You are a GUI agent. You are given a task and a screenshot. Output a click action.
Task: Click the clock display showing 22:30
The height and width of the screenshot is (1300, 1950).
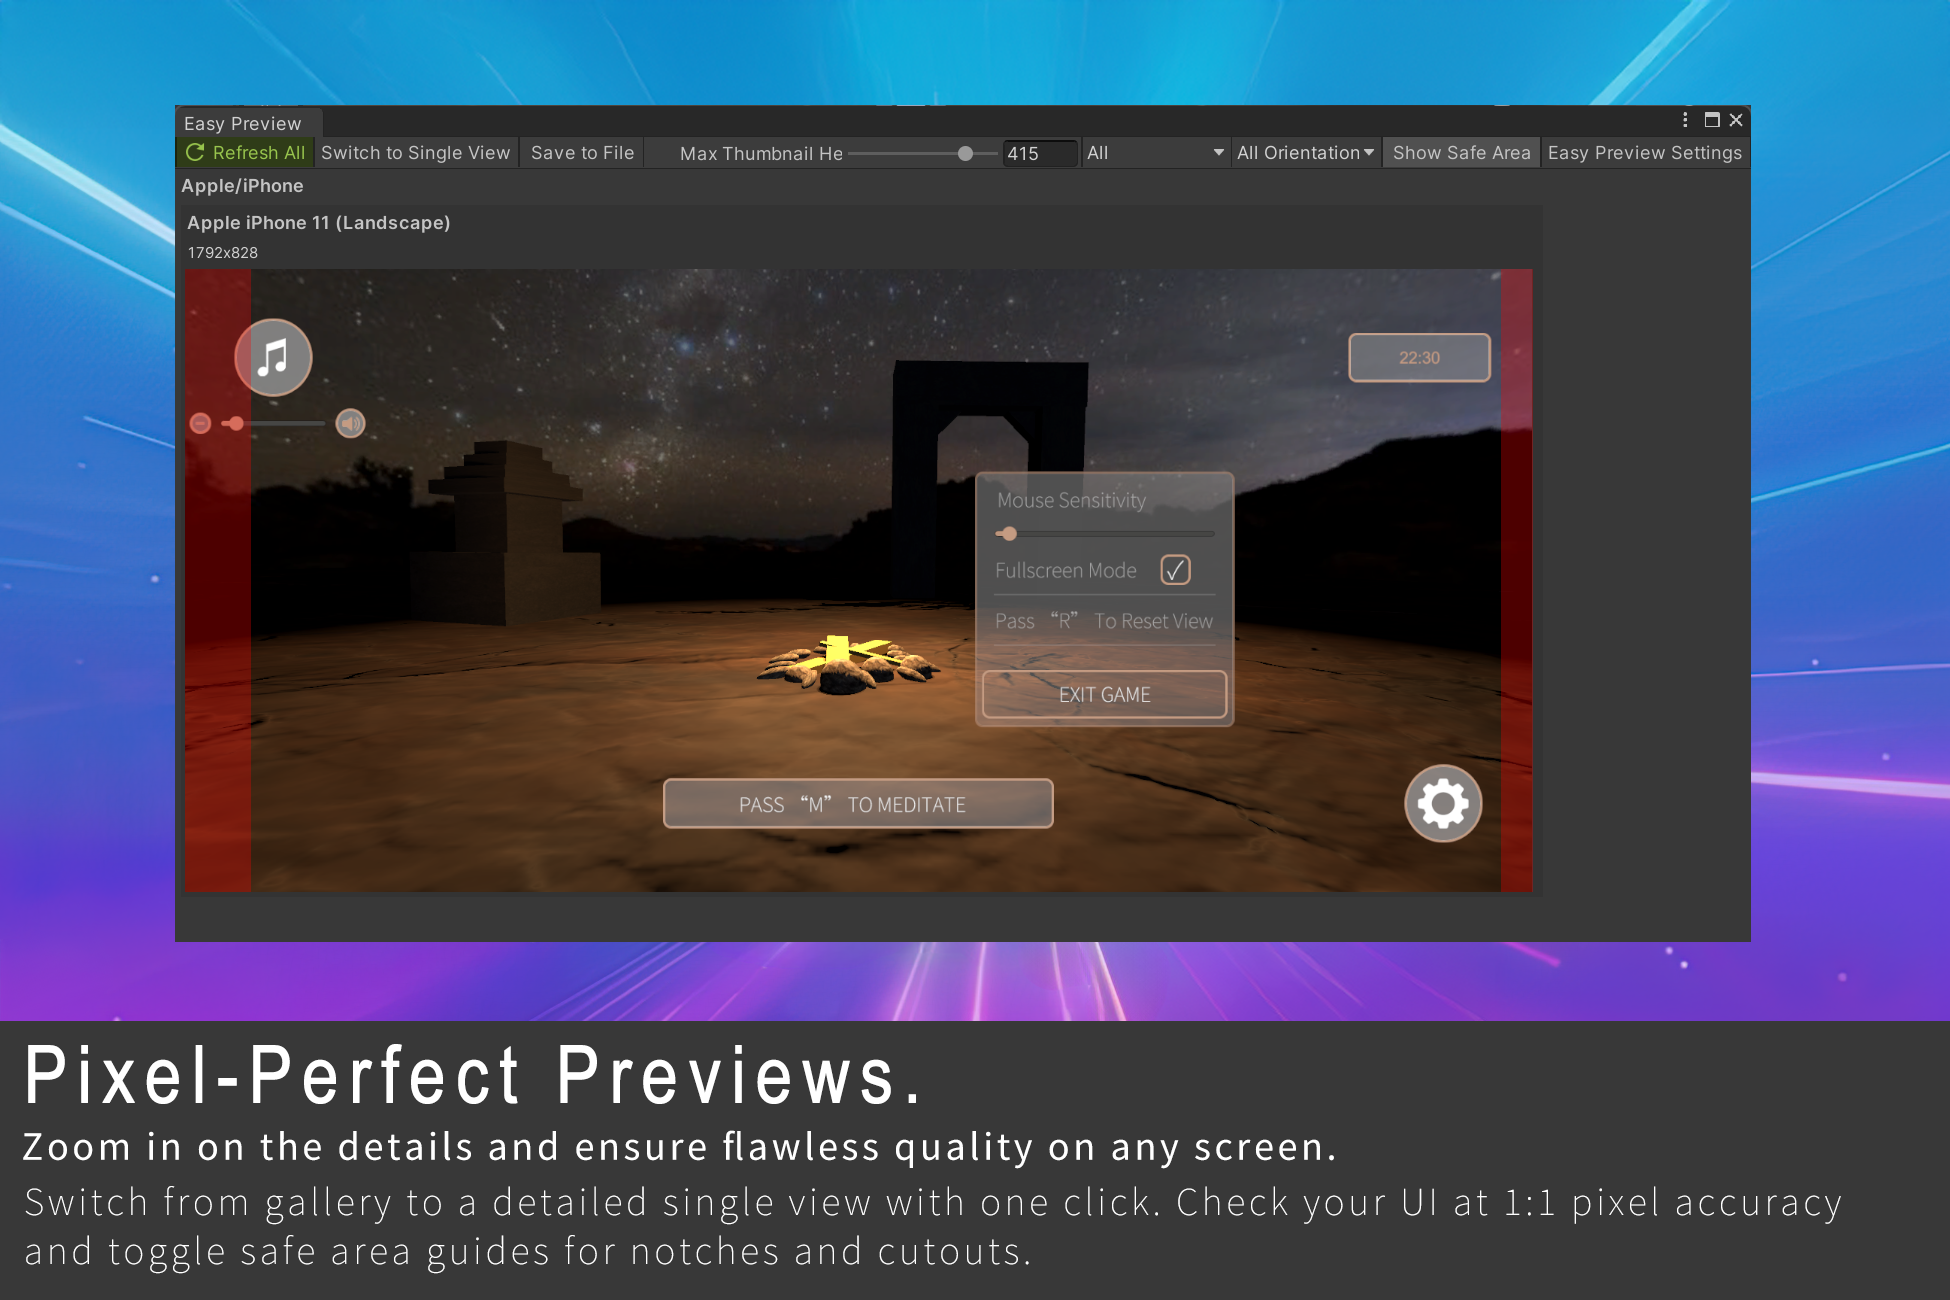click(1419, 357)
